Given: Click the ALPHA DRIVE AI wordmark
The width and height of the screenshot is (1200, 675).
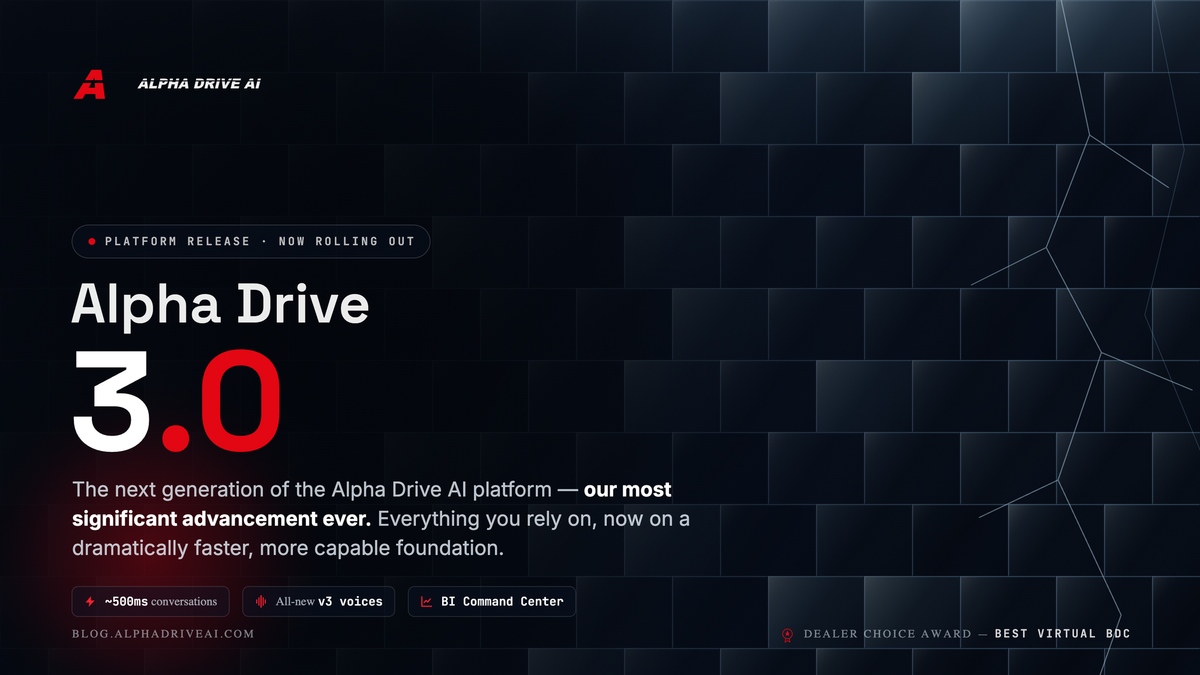Looking at the screenshot, I should click(200, 84).
